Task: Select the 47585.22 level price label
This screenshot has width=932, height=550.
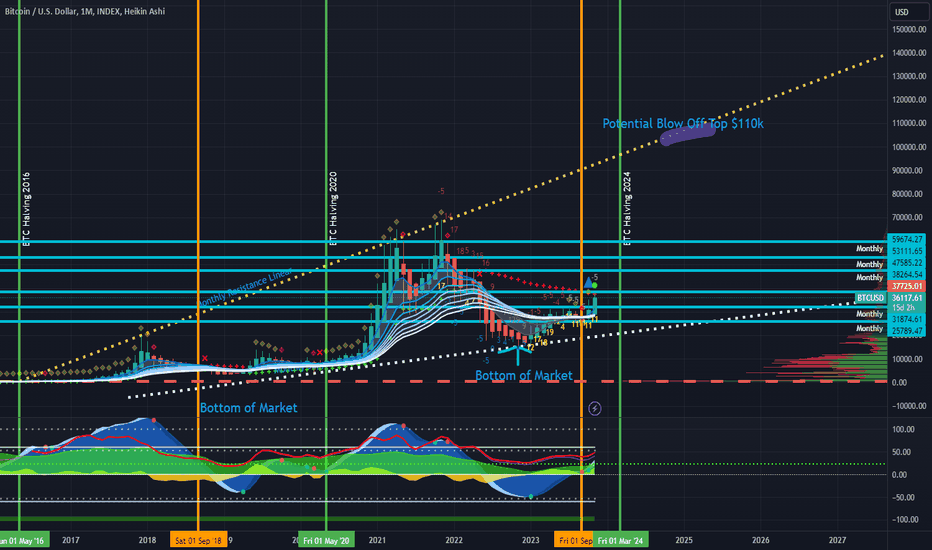Action: [907, 263]
